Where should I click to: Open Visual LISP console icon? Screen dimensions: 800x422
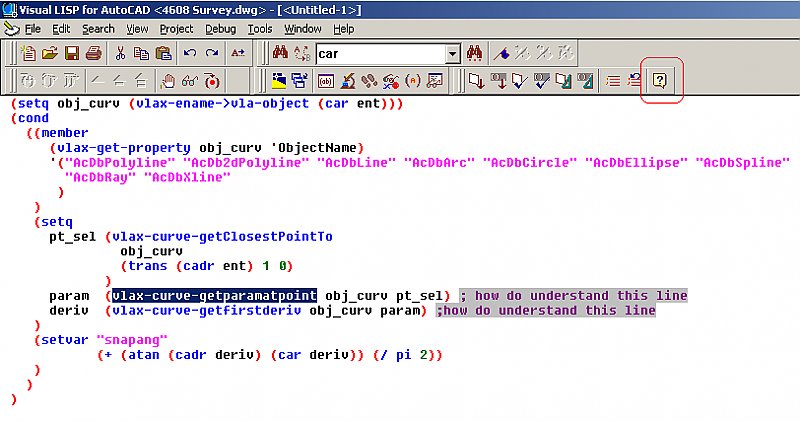(x=326, y=81)
